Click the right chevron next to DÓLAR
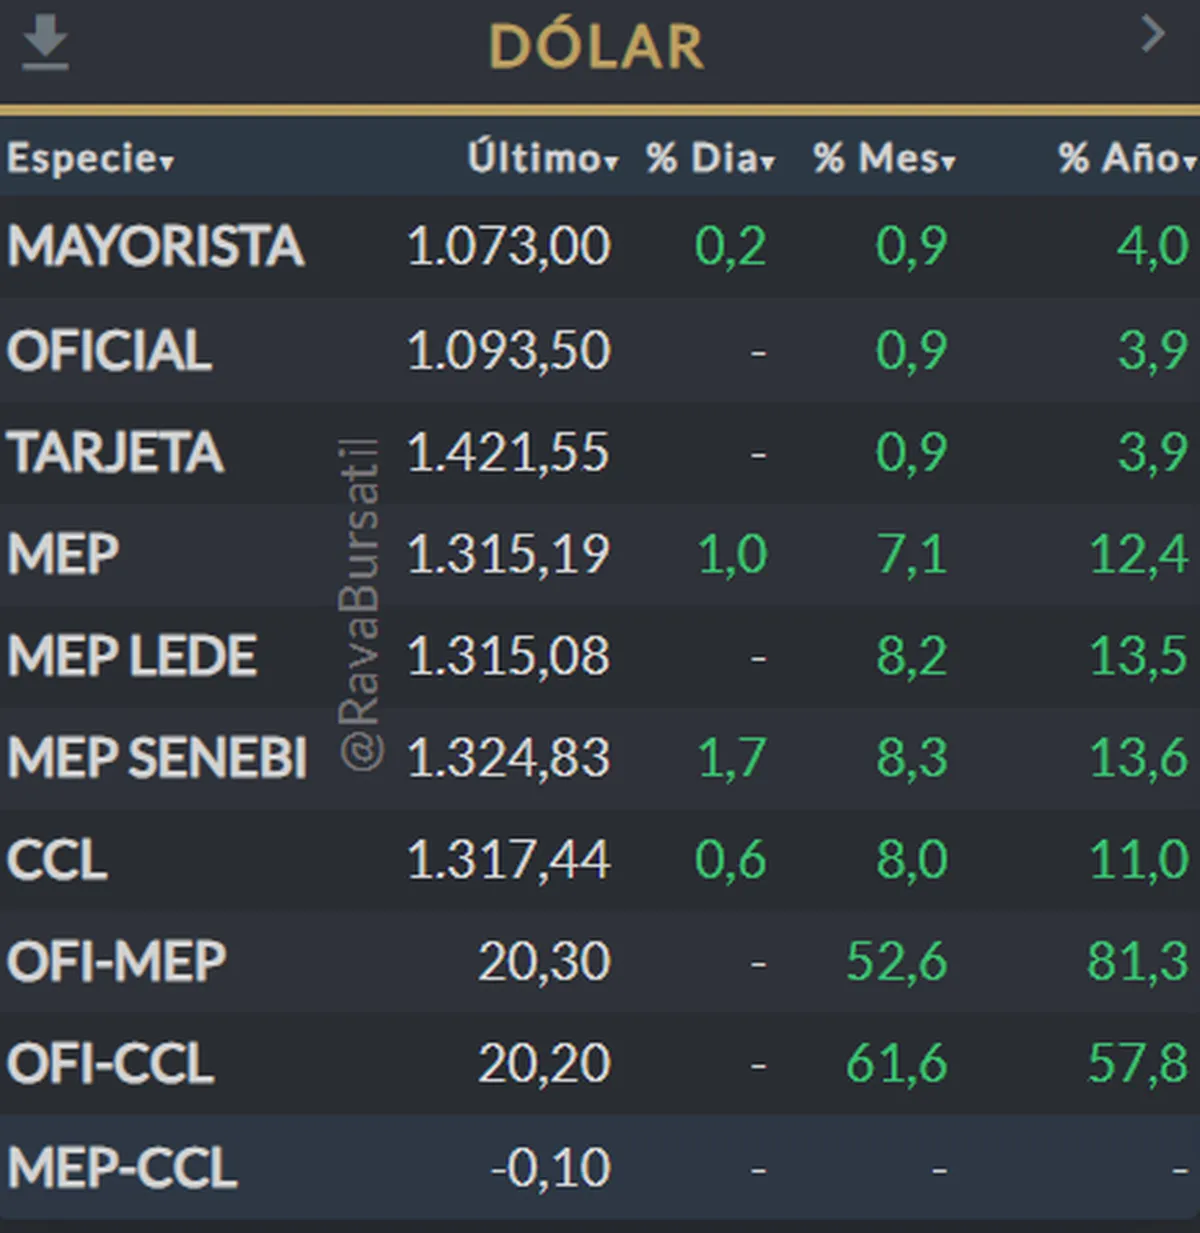The image size is (1200, 1233). click(1153, 34)
